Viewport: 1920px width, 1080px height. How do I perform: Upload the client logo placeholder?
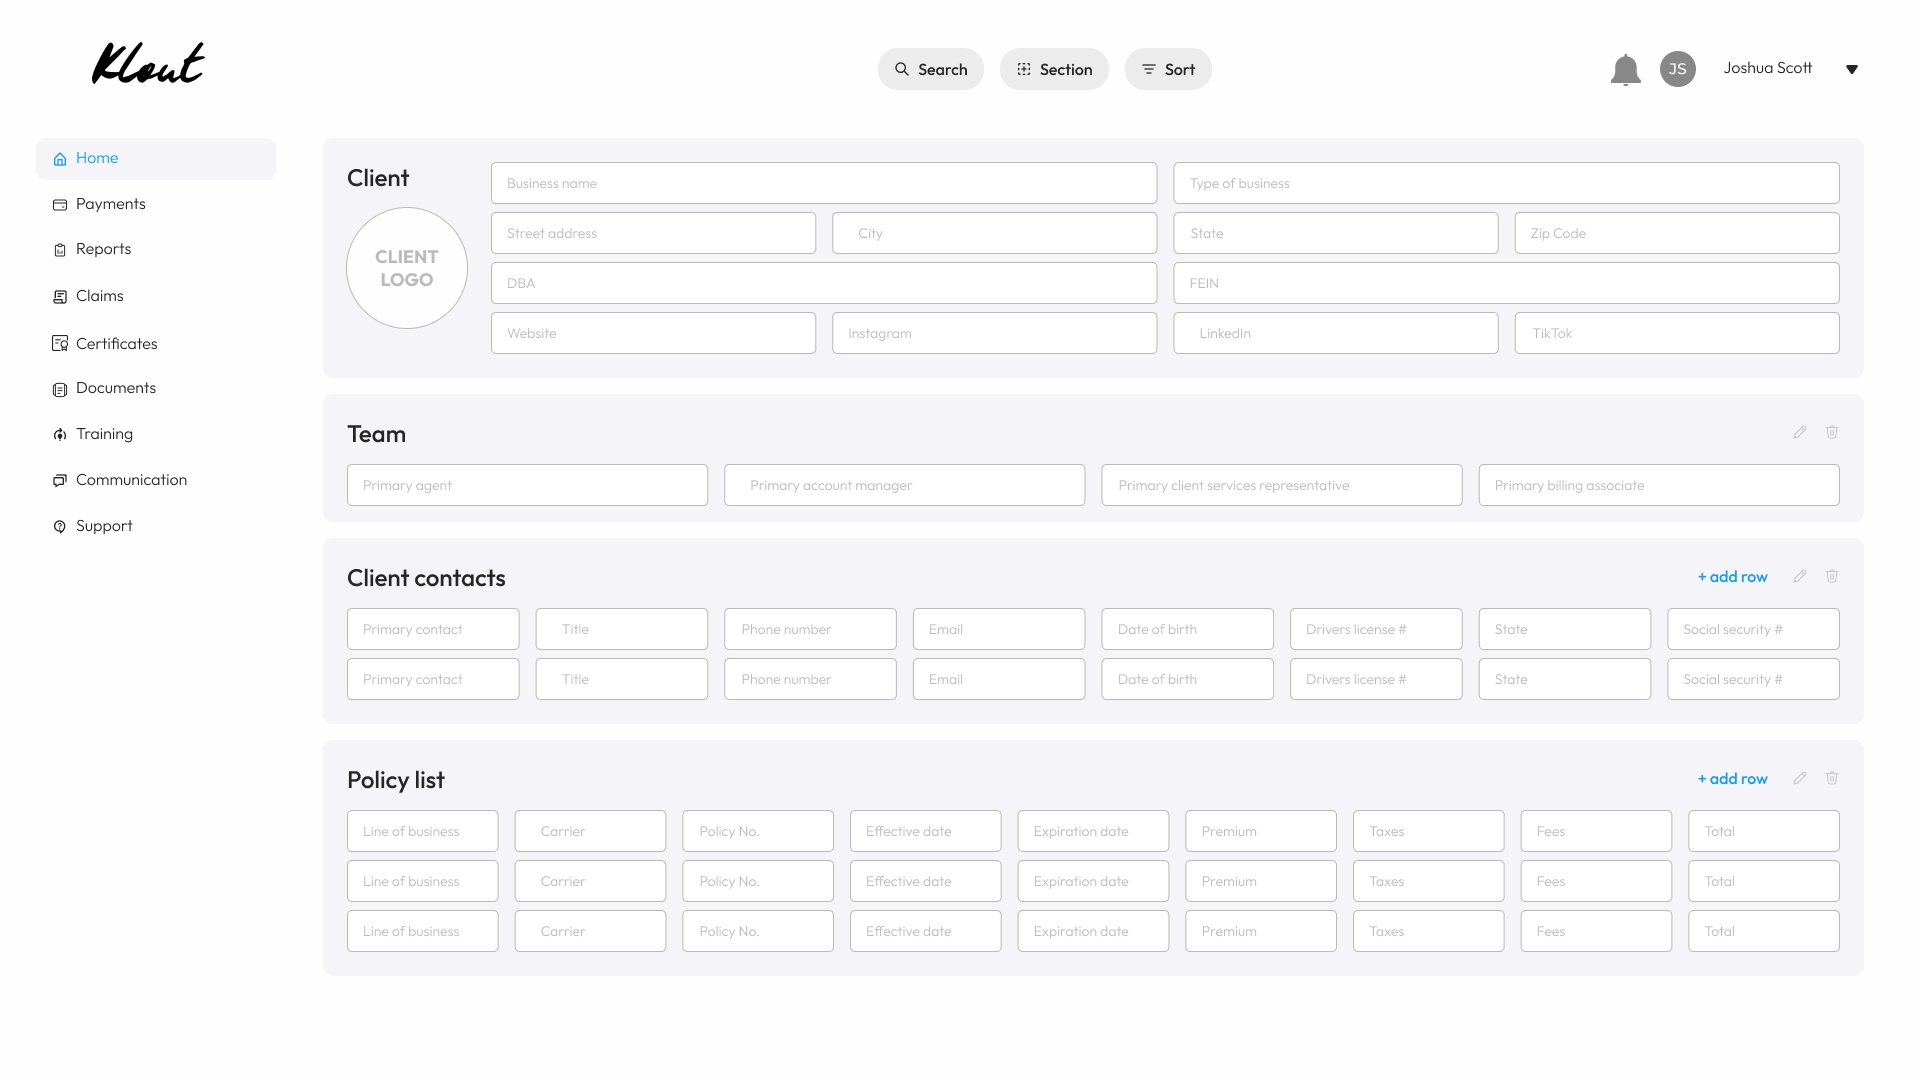pyautogui.click(x=407, y=268)
